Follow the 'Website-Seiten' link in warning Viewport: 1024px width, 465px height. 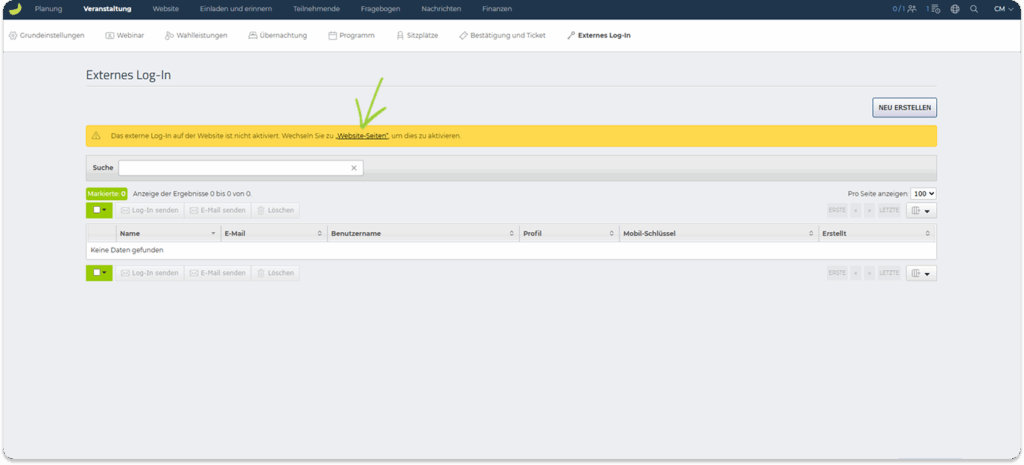pyautogui.click(x=362, y=136)
